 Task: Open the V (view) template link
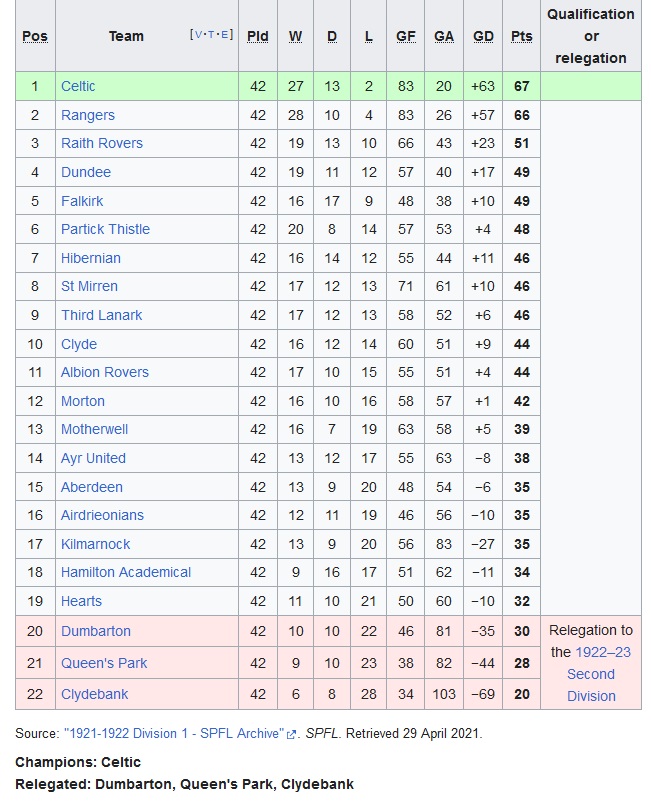coord(198,34)
